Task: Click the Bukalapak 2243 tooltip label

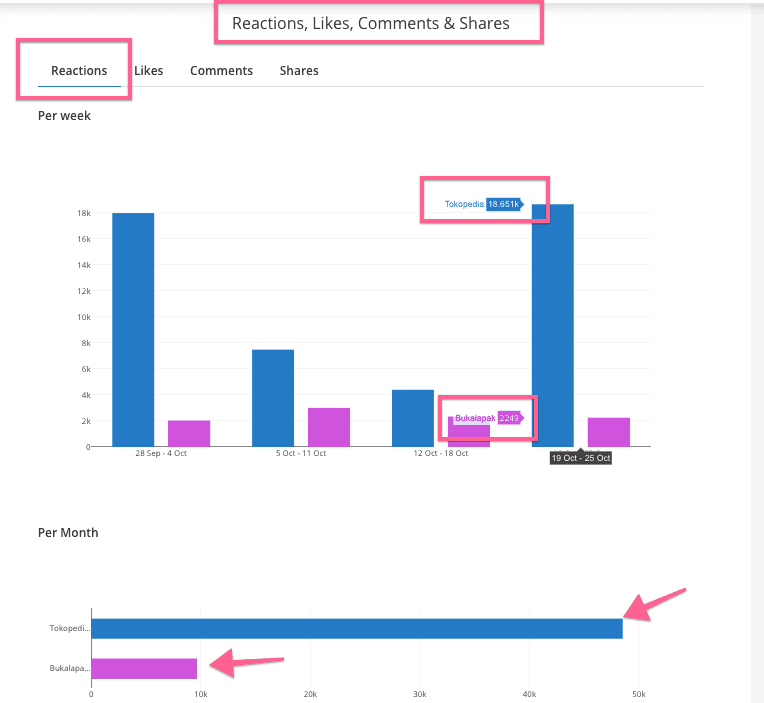Action: coord(488,418)
